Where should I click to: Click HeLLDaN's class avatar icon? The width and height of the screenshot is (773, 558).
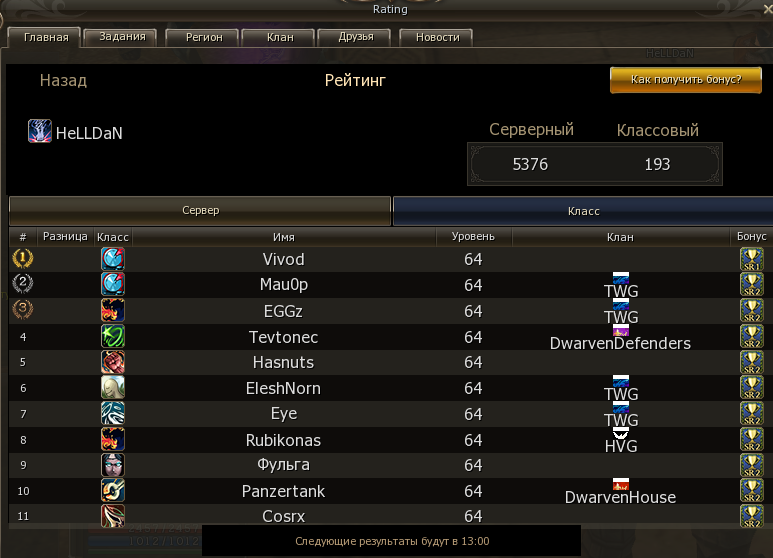(39, 131)
